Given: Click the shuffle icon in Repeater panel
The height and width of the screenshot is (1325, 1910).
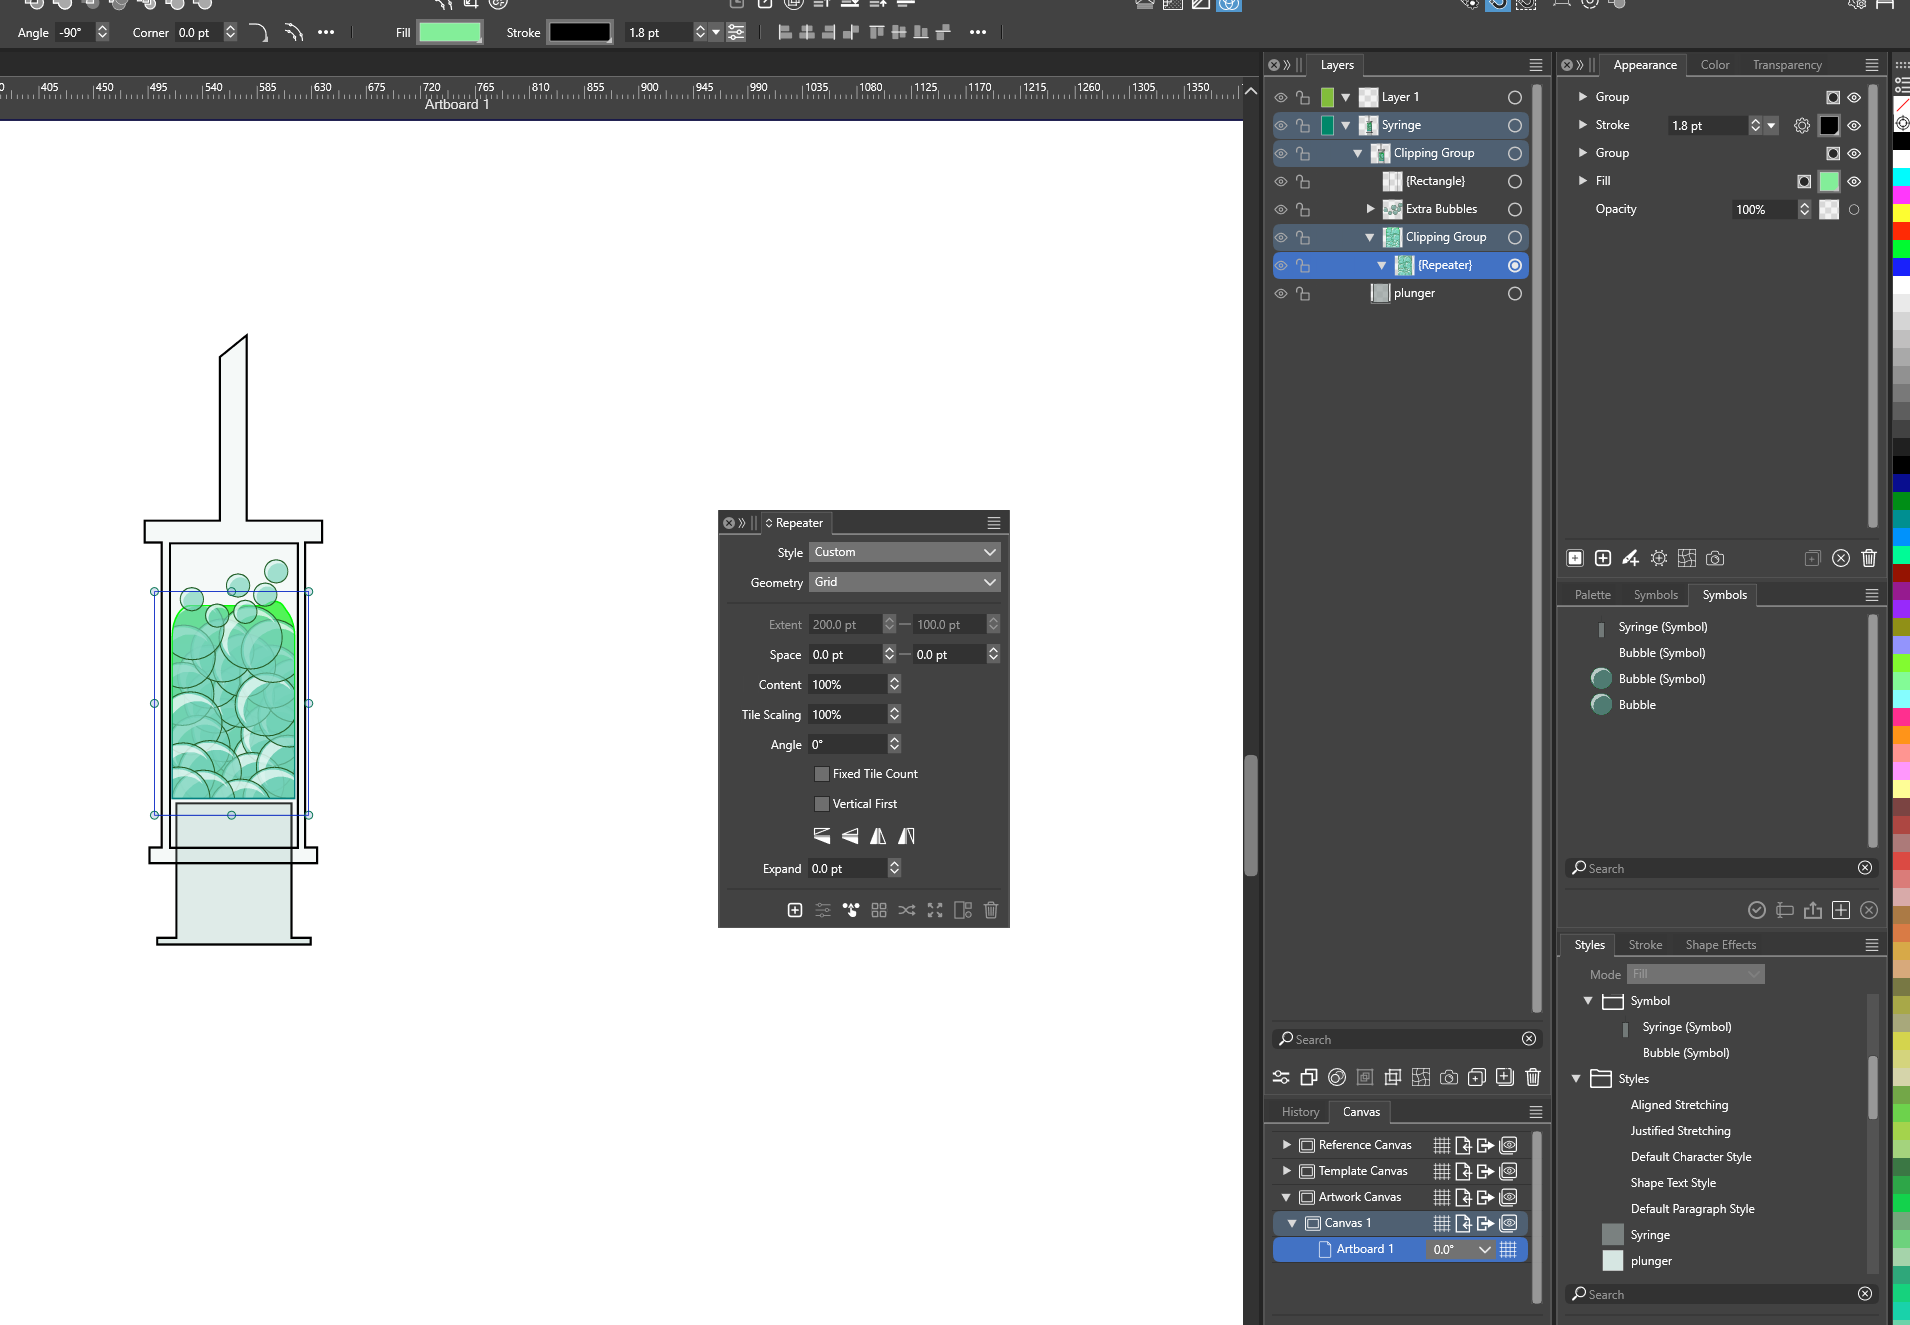Looking at the screenshot, I should [x=906, y=910].
